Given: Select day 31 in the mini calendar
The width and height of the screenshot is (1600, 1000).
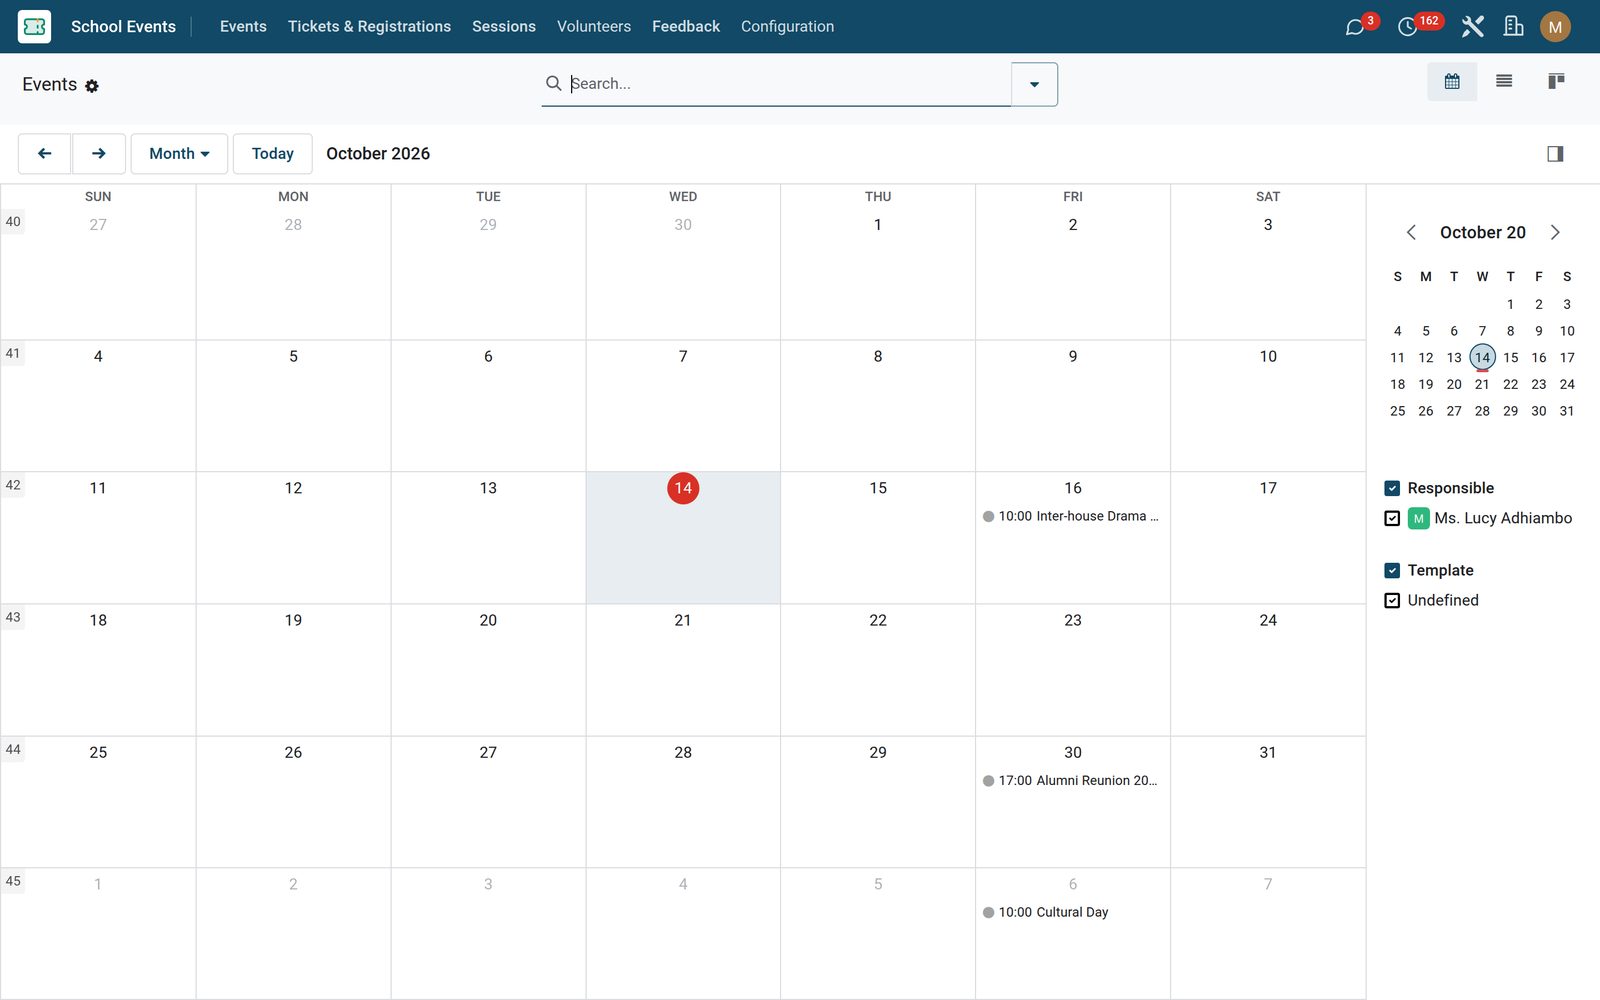Looking at the screenshot, I should pos(1567,411).
